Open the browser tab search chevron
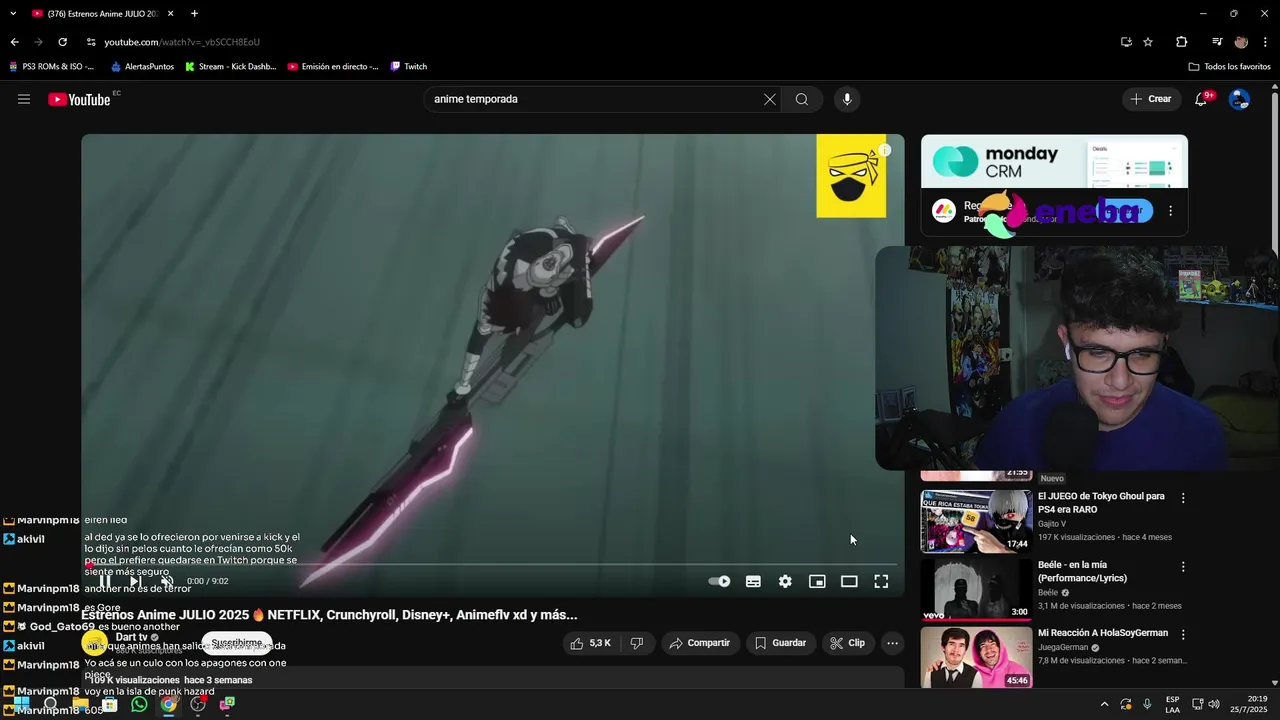Screen dimensions: 1280x720 click(x=13, y=14)
